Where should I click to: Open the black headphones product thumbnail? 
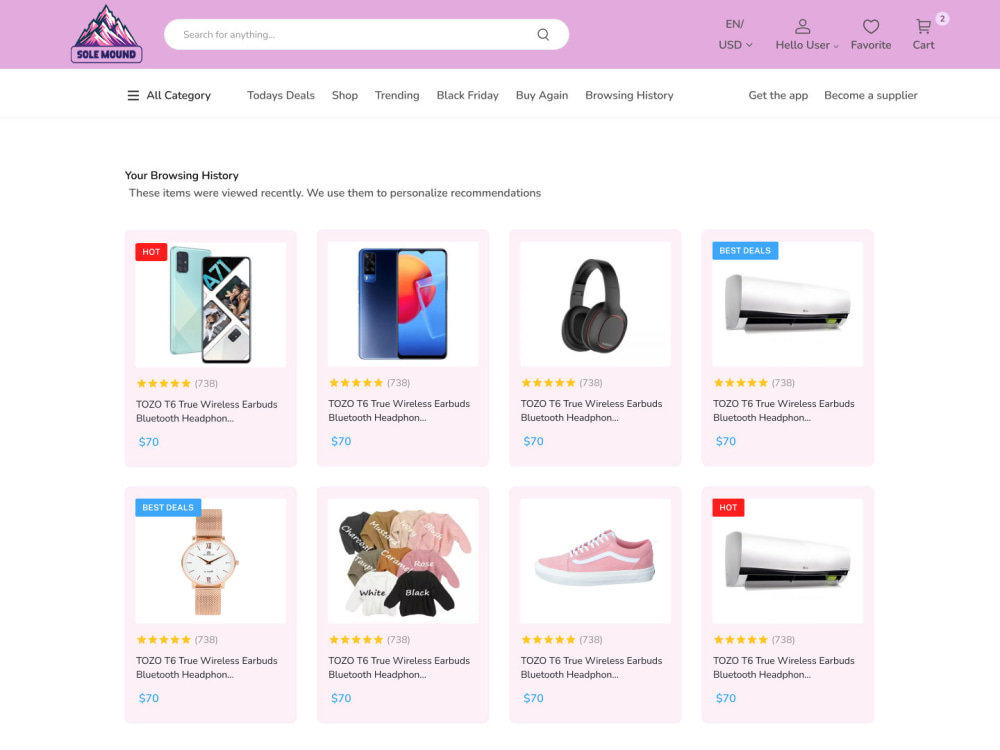pyautogui.click(x=595, y=304)
